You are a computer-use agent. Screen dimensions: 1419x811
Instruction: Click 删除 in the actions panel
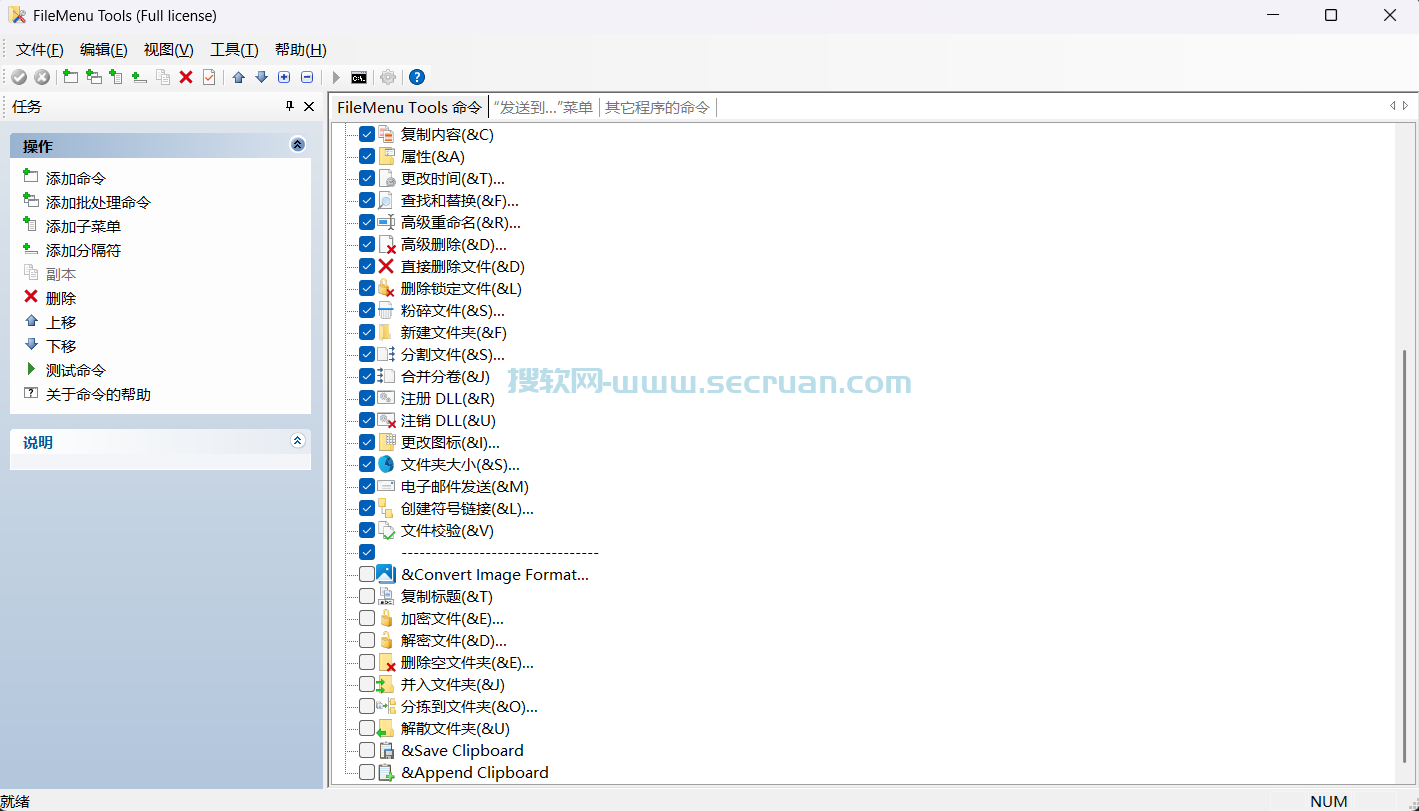pos(61,298)
